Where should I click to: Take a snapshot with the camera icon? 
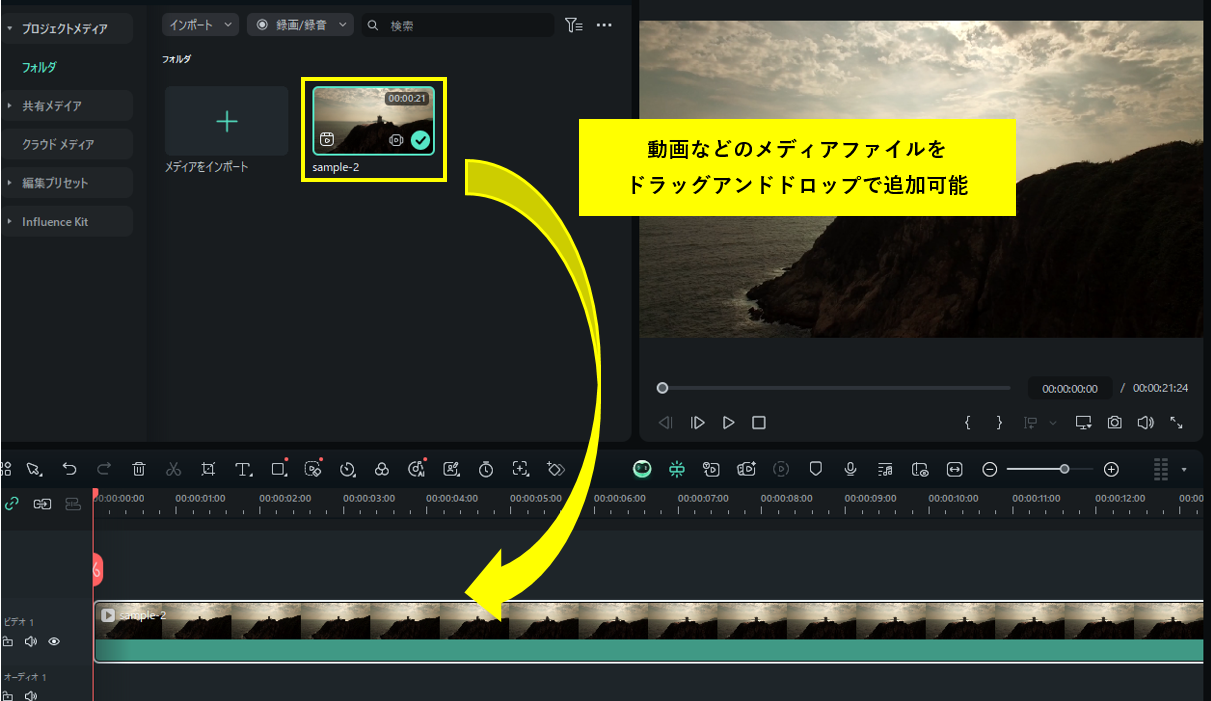pyautogui.click(x=1114, y=423)
